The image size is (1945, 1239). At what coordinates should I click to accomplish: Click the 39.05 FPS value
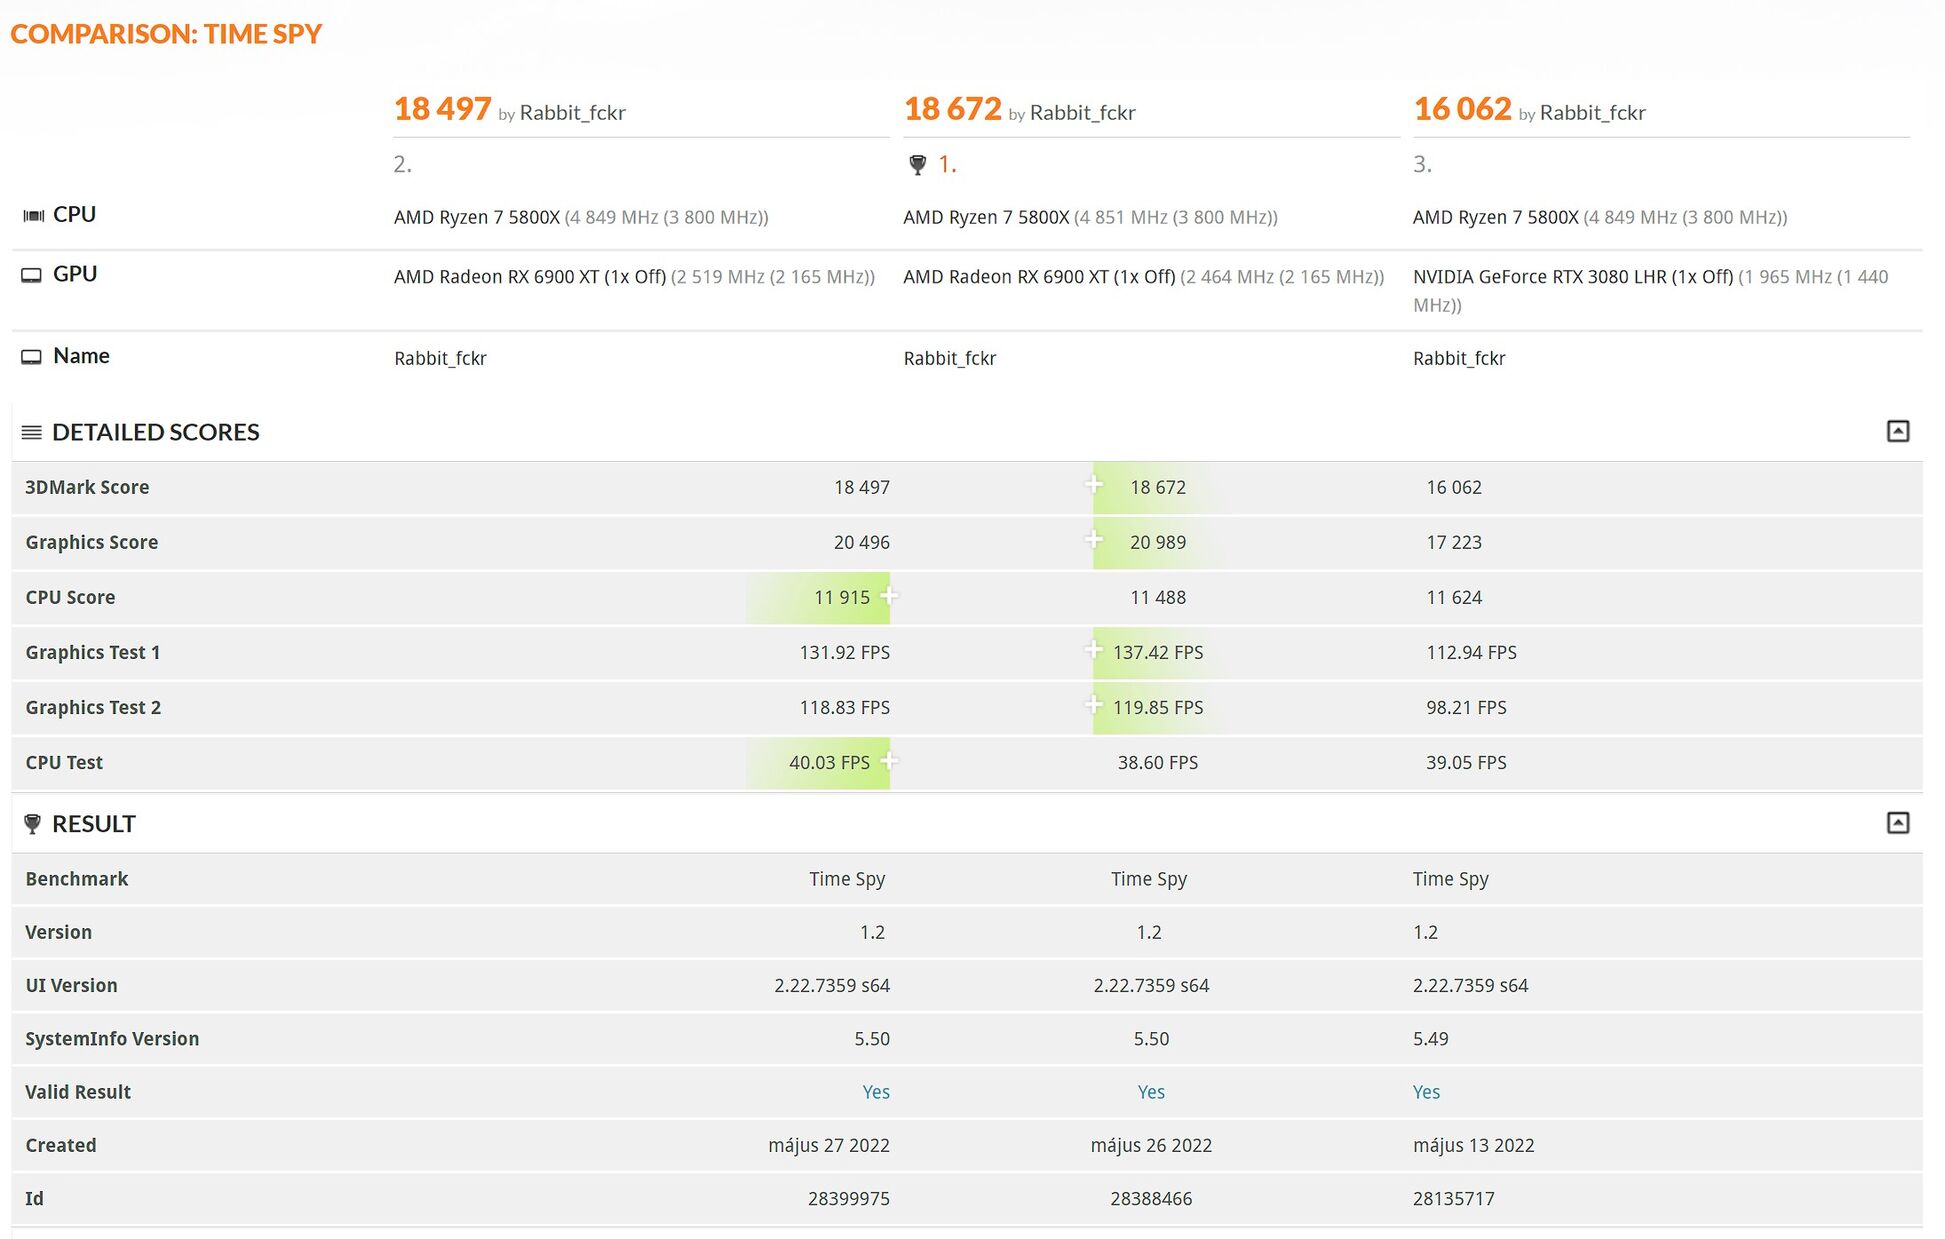tap(1466, 762)
